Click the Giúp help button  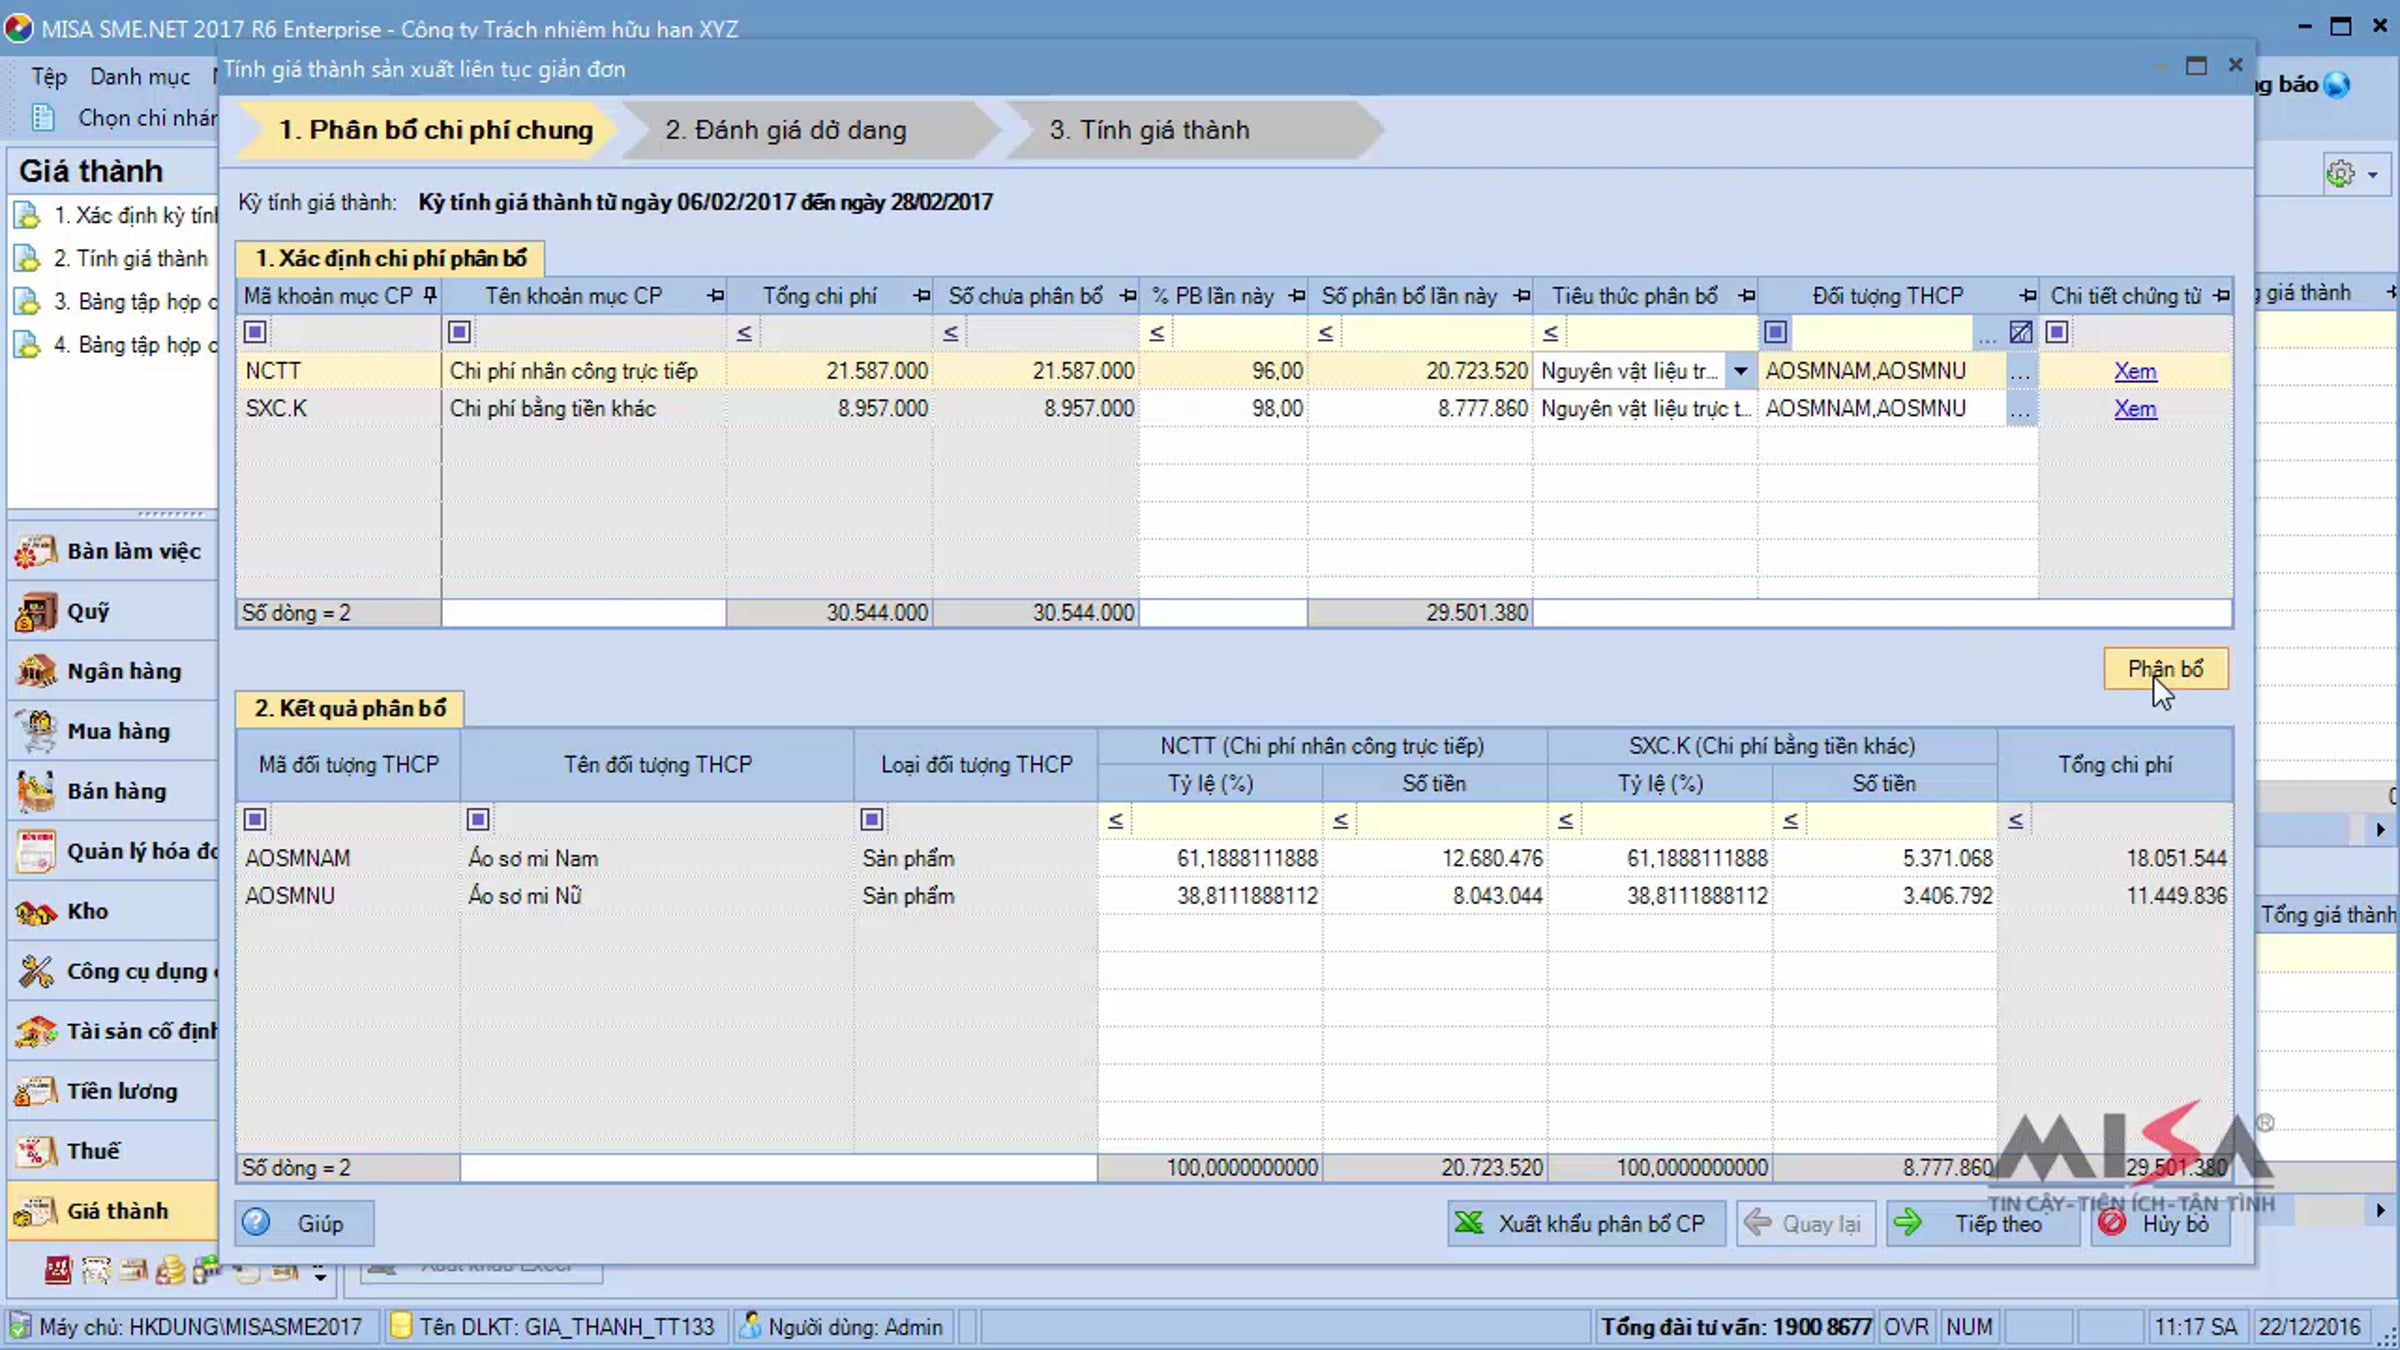[x=305, y=1223]
